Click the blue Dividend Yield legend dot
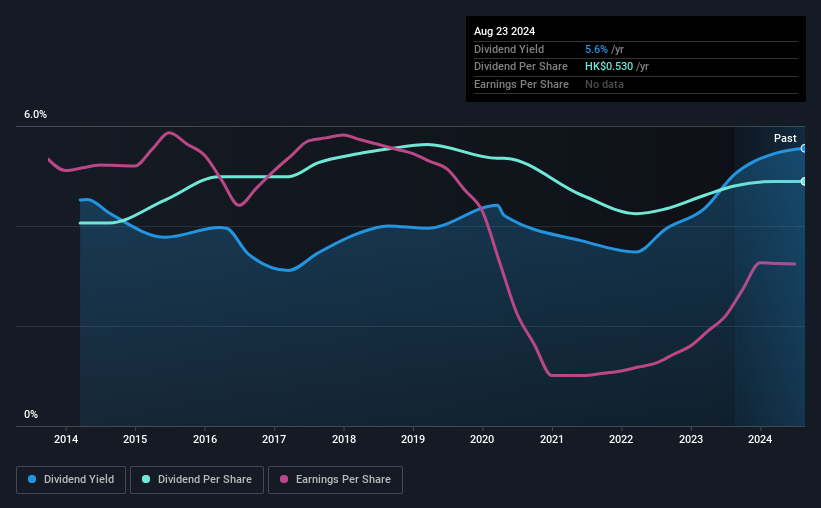This screenshot has height=508, width=821. 32,479
